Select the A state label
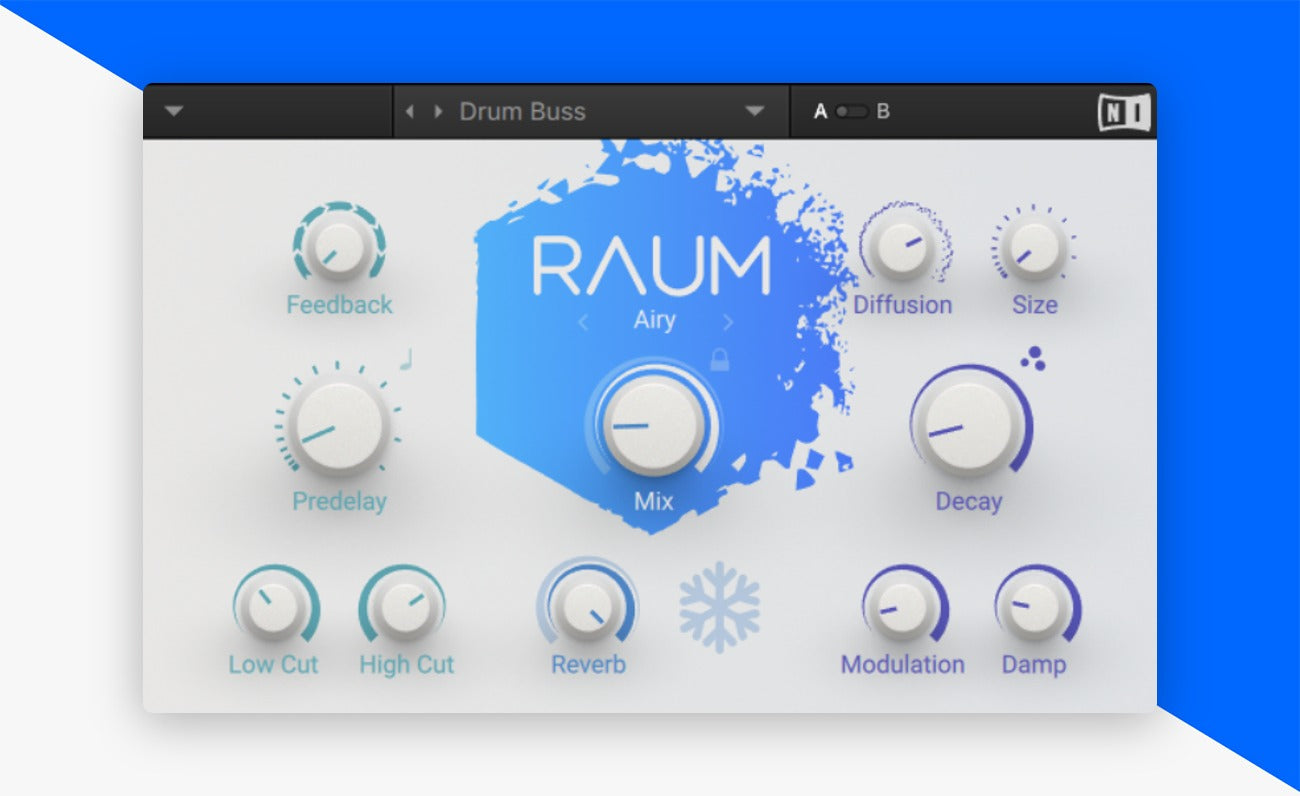Screen dimensions: 1300x796 [820, 111]
